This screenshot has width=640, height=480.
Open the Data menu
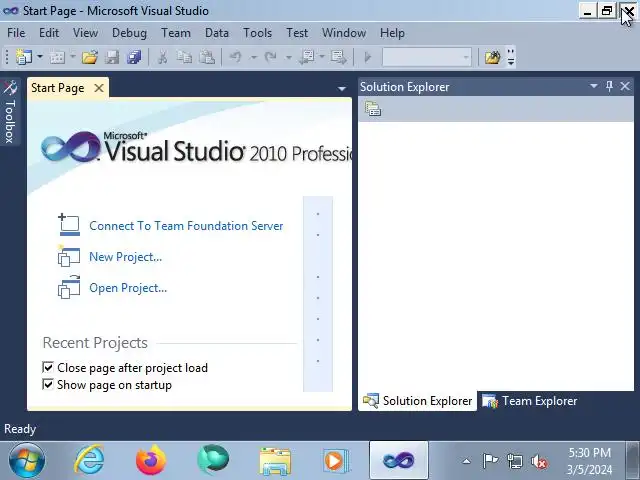point(217,33)
